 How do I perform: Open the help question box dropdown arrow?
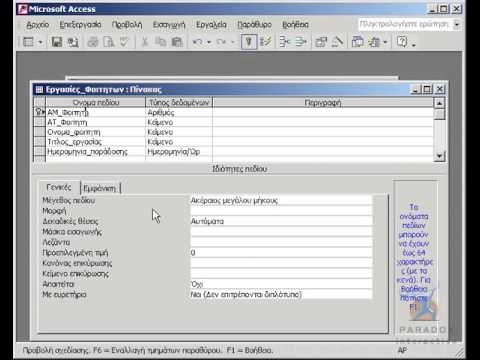457,24
